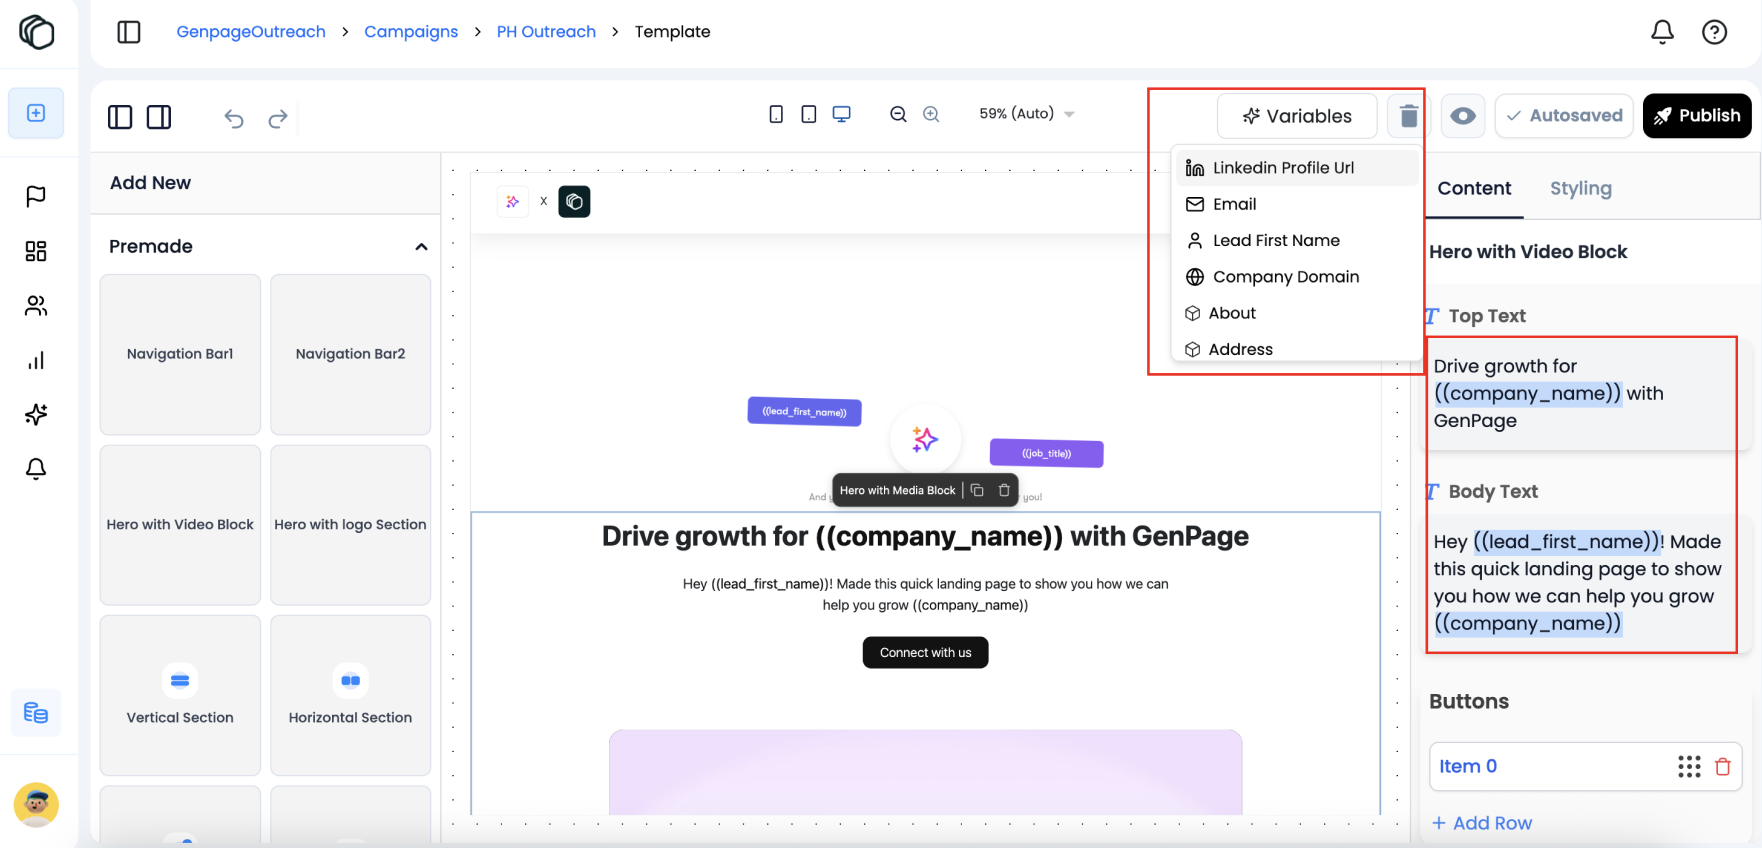Viewport: 1762px width, 848px height.
Task: Grab the Item 0 drag handle dots
Action: point(1689,766)
